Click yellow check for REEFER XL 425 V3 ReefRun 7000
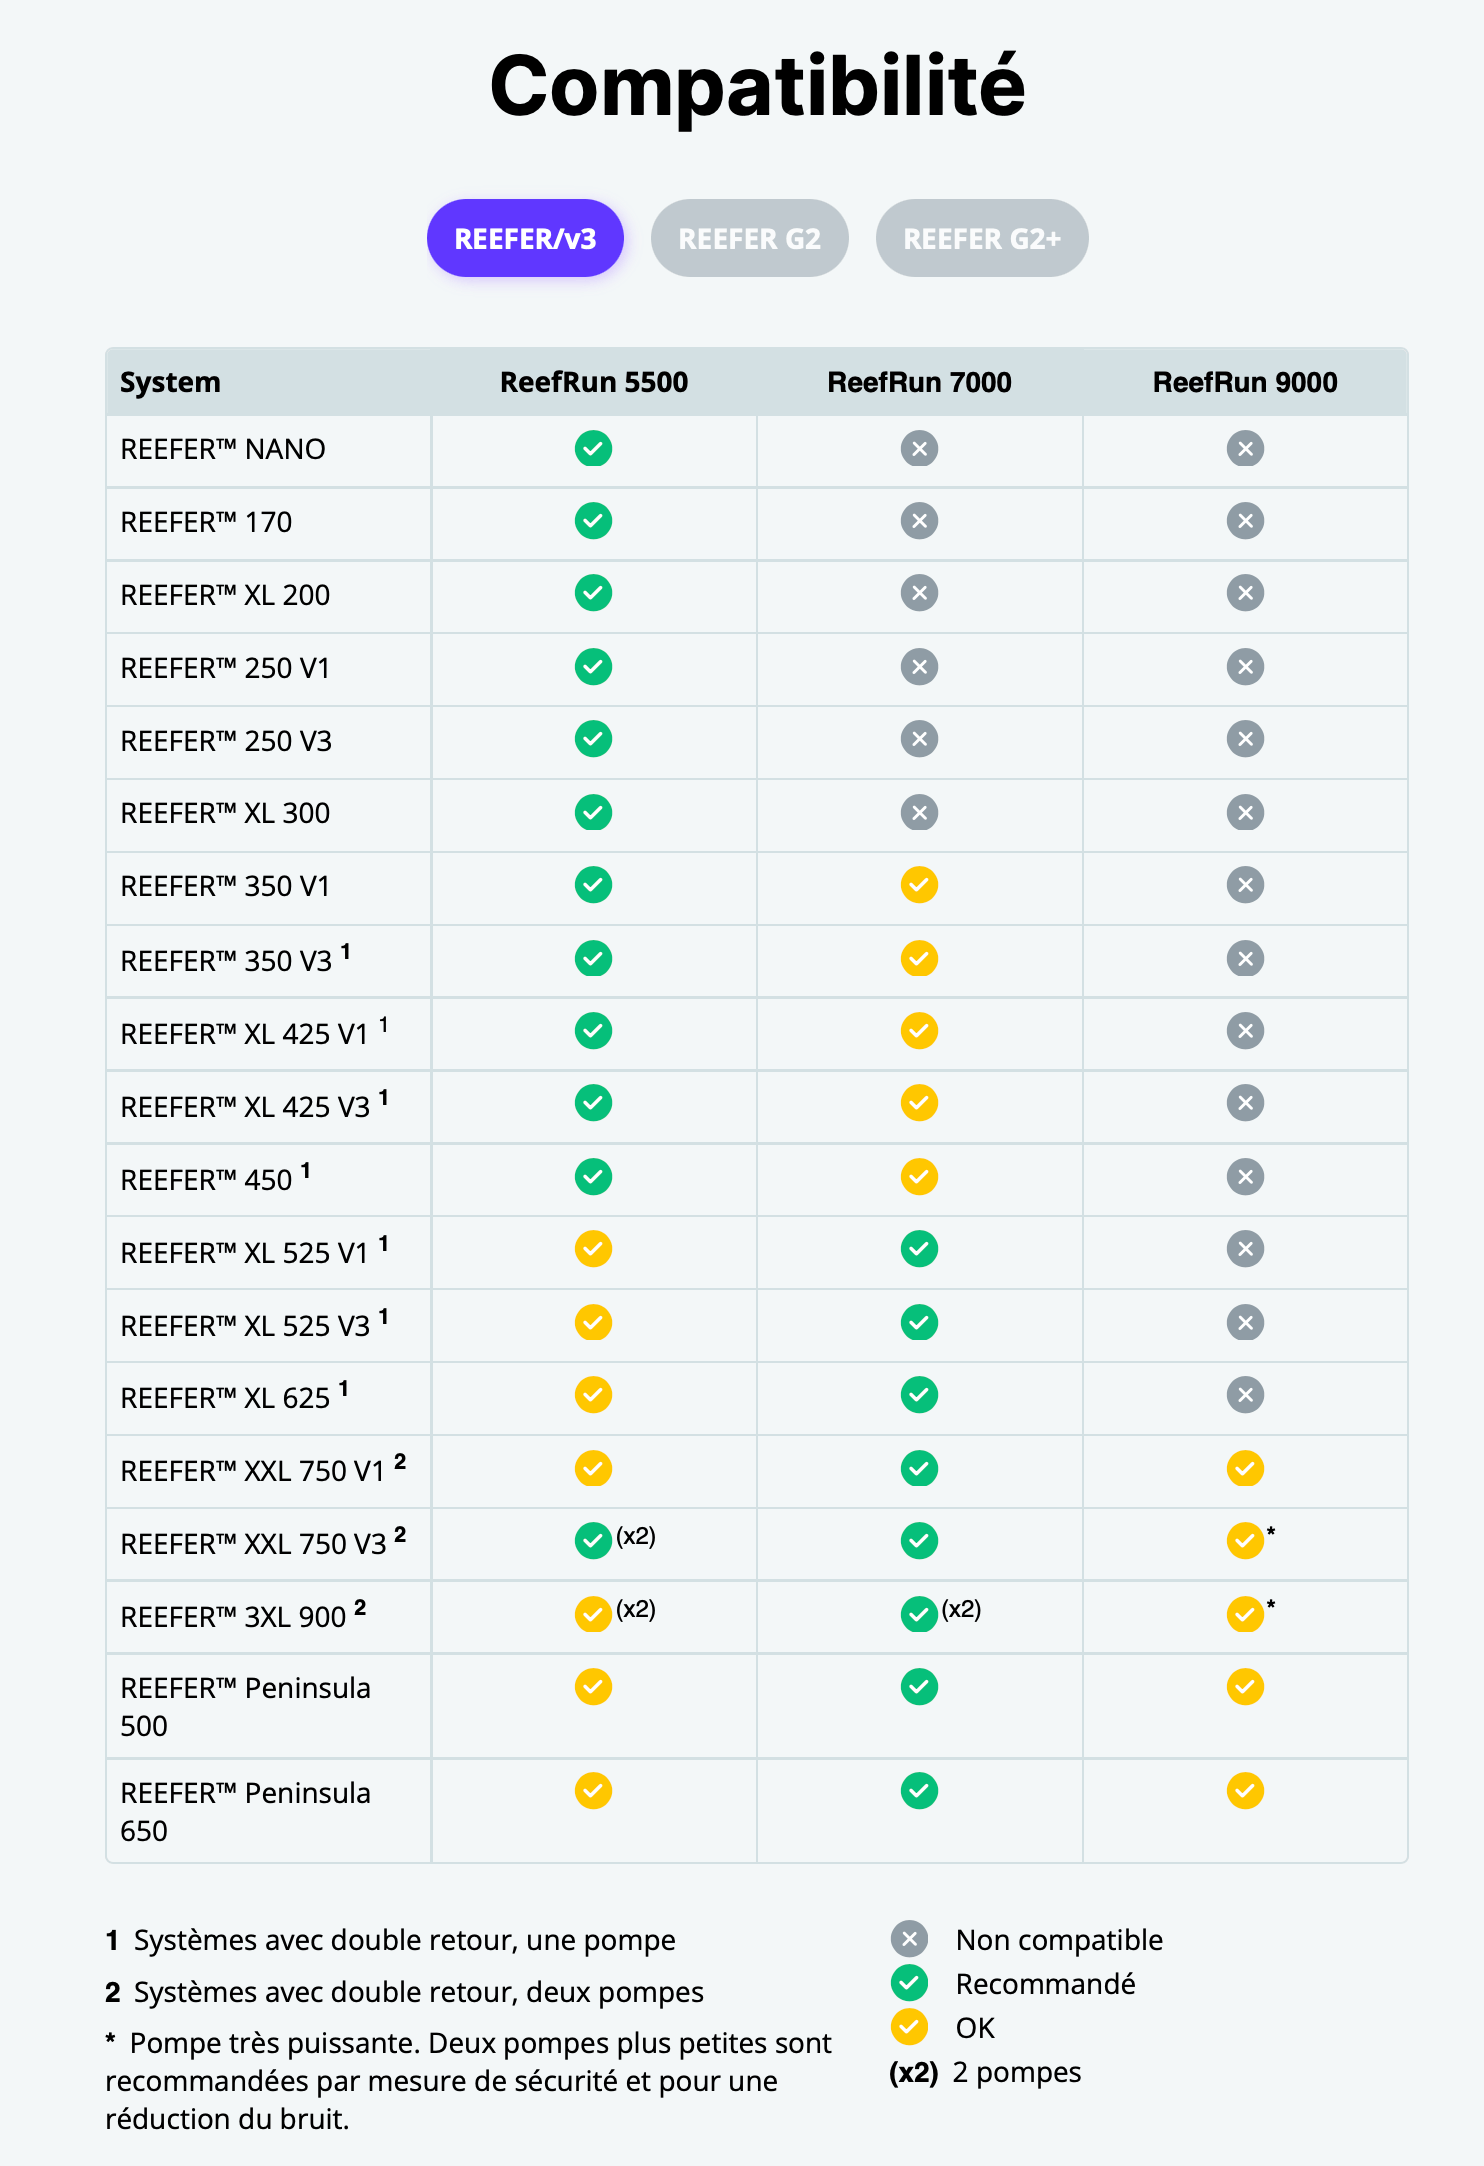Screen dimensions: 1484x2166 pyautogui.click(x=919, y=1103)
